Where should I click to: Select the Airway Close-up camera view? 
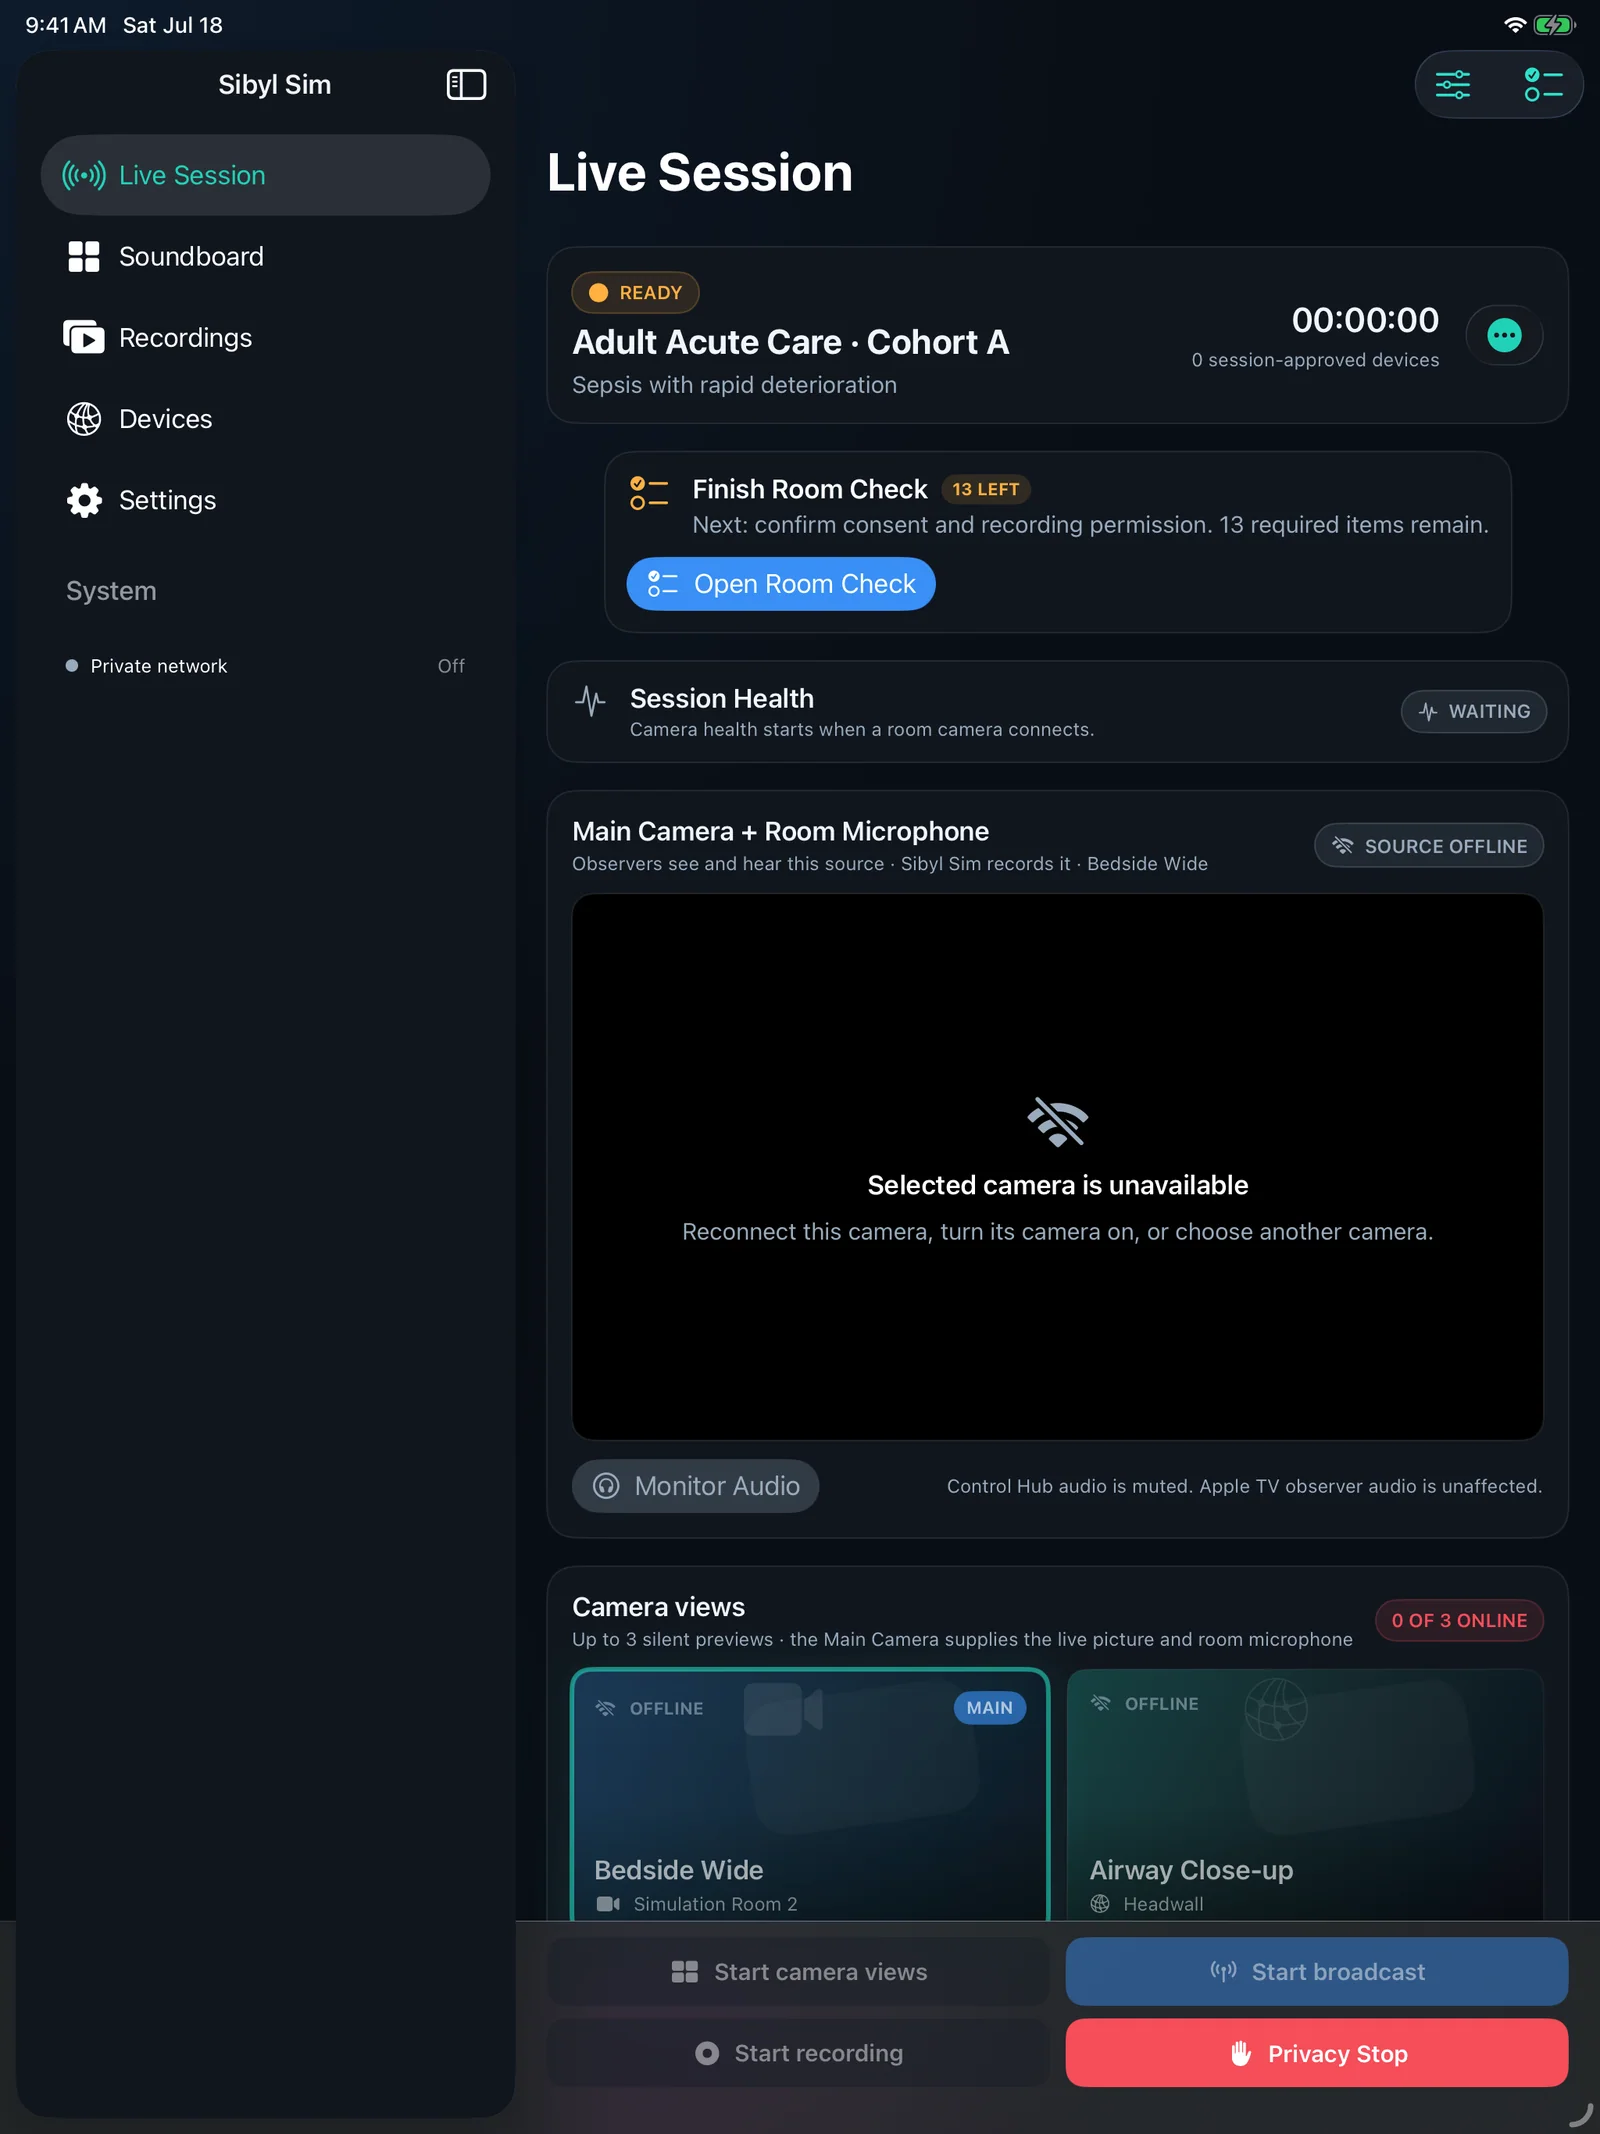(x=1305, y=1795)
